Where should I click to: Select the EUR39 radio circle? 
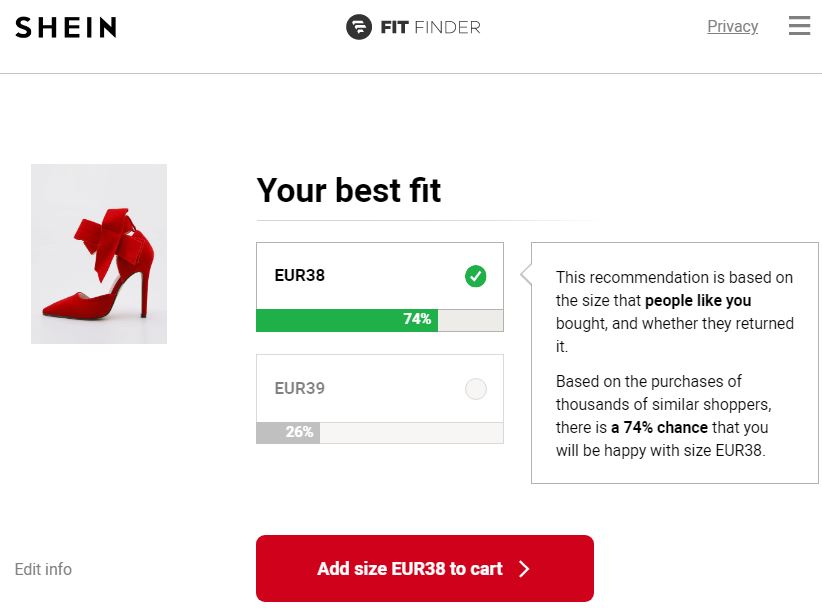pyautogui.click(x=475, y=389)
